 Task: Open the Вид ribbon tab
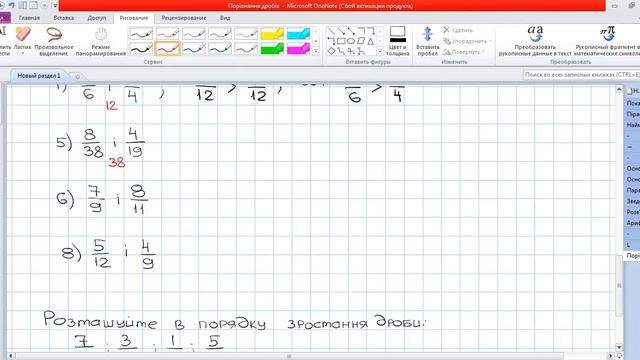[225, 18]
